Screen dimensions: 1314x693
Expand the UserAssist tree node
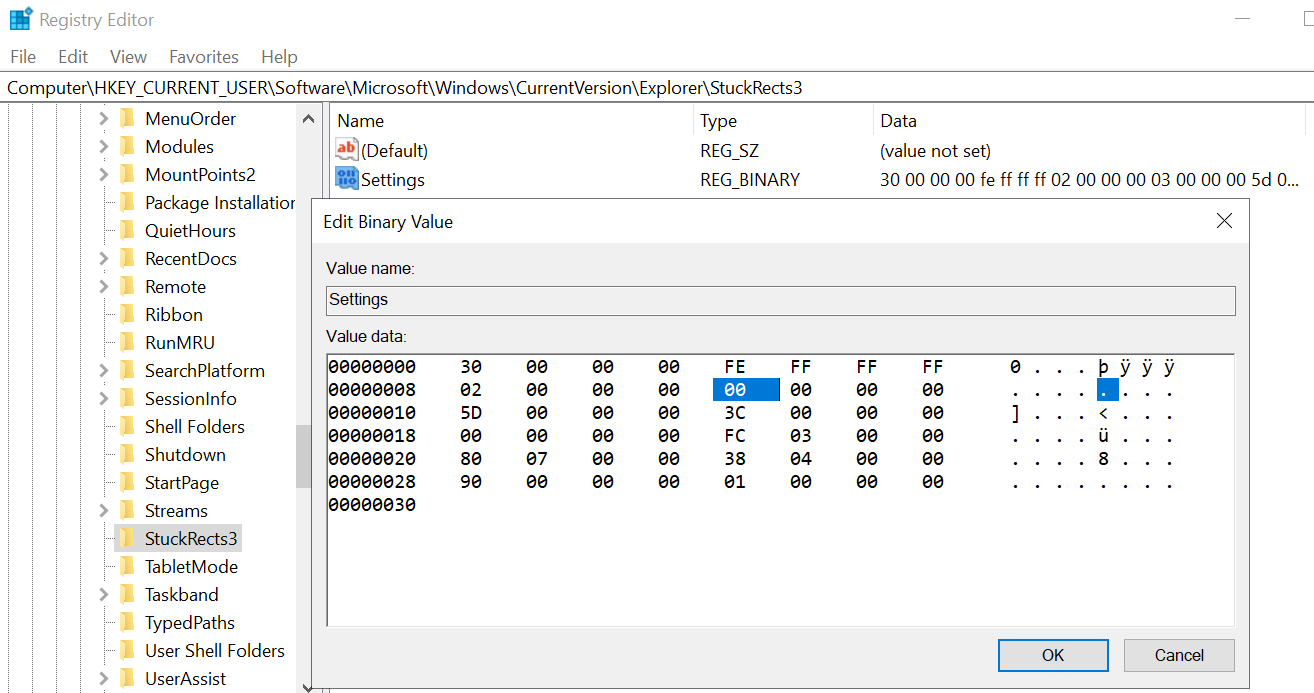click(x=104, y=678)
